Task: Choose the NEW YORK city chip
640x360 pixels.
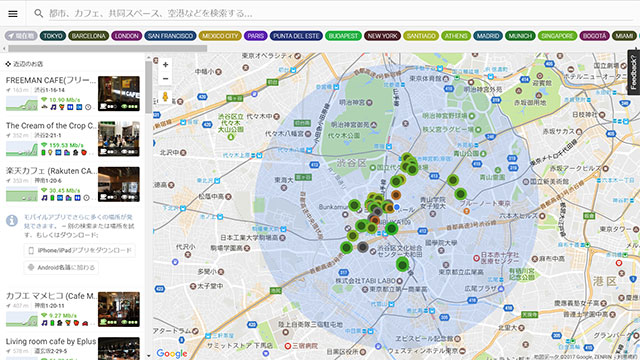Action: pyautogui.click(x=382, y=36)
